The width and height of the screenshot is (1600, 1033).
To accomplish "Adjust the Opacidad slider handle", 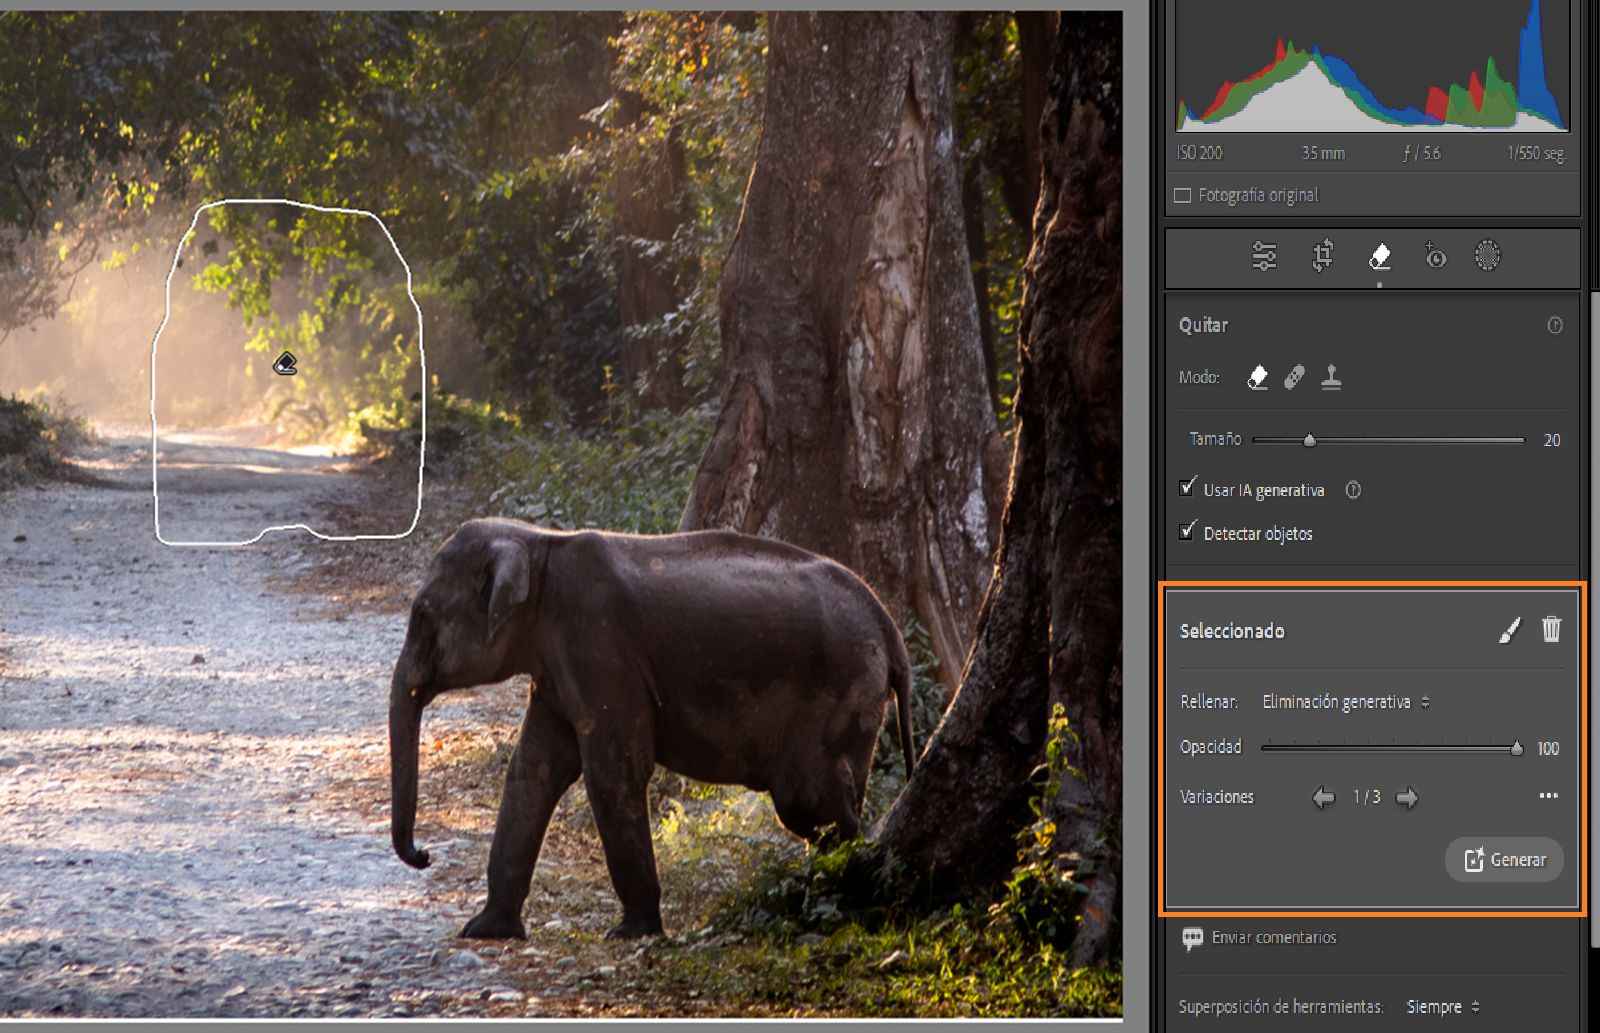I will [1517, 747].
